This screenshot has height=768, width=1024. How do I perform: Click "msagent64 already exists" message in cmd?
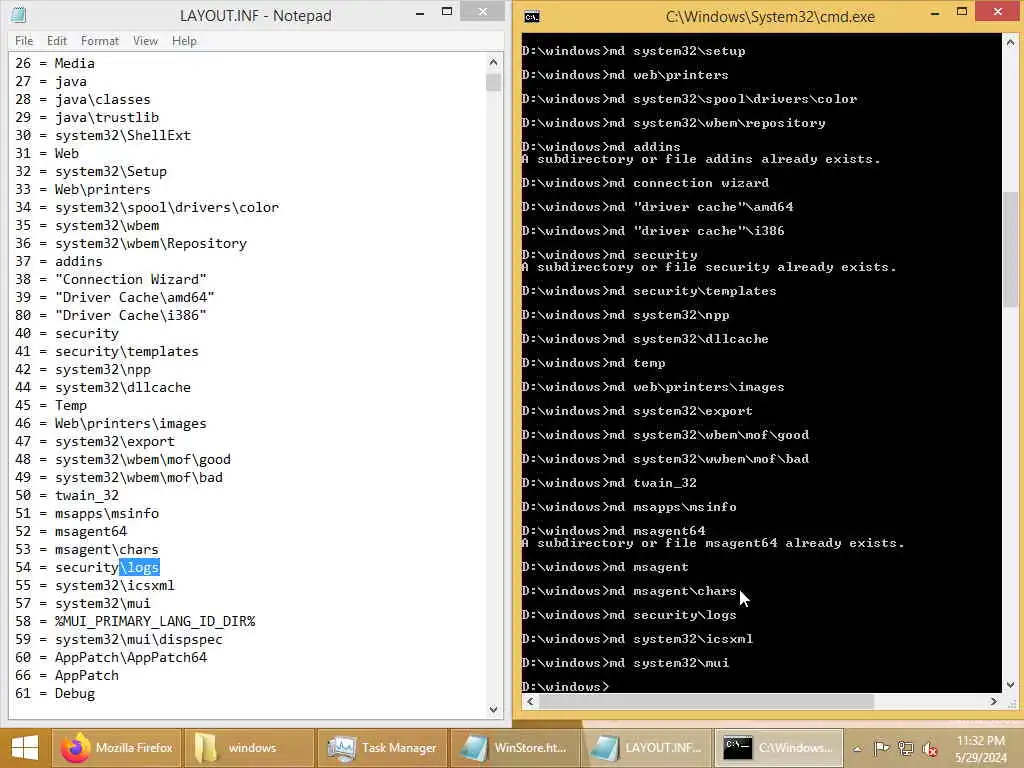pos(713,543)
